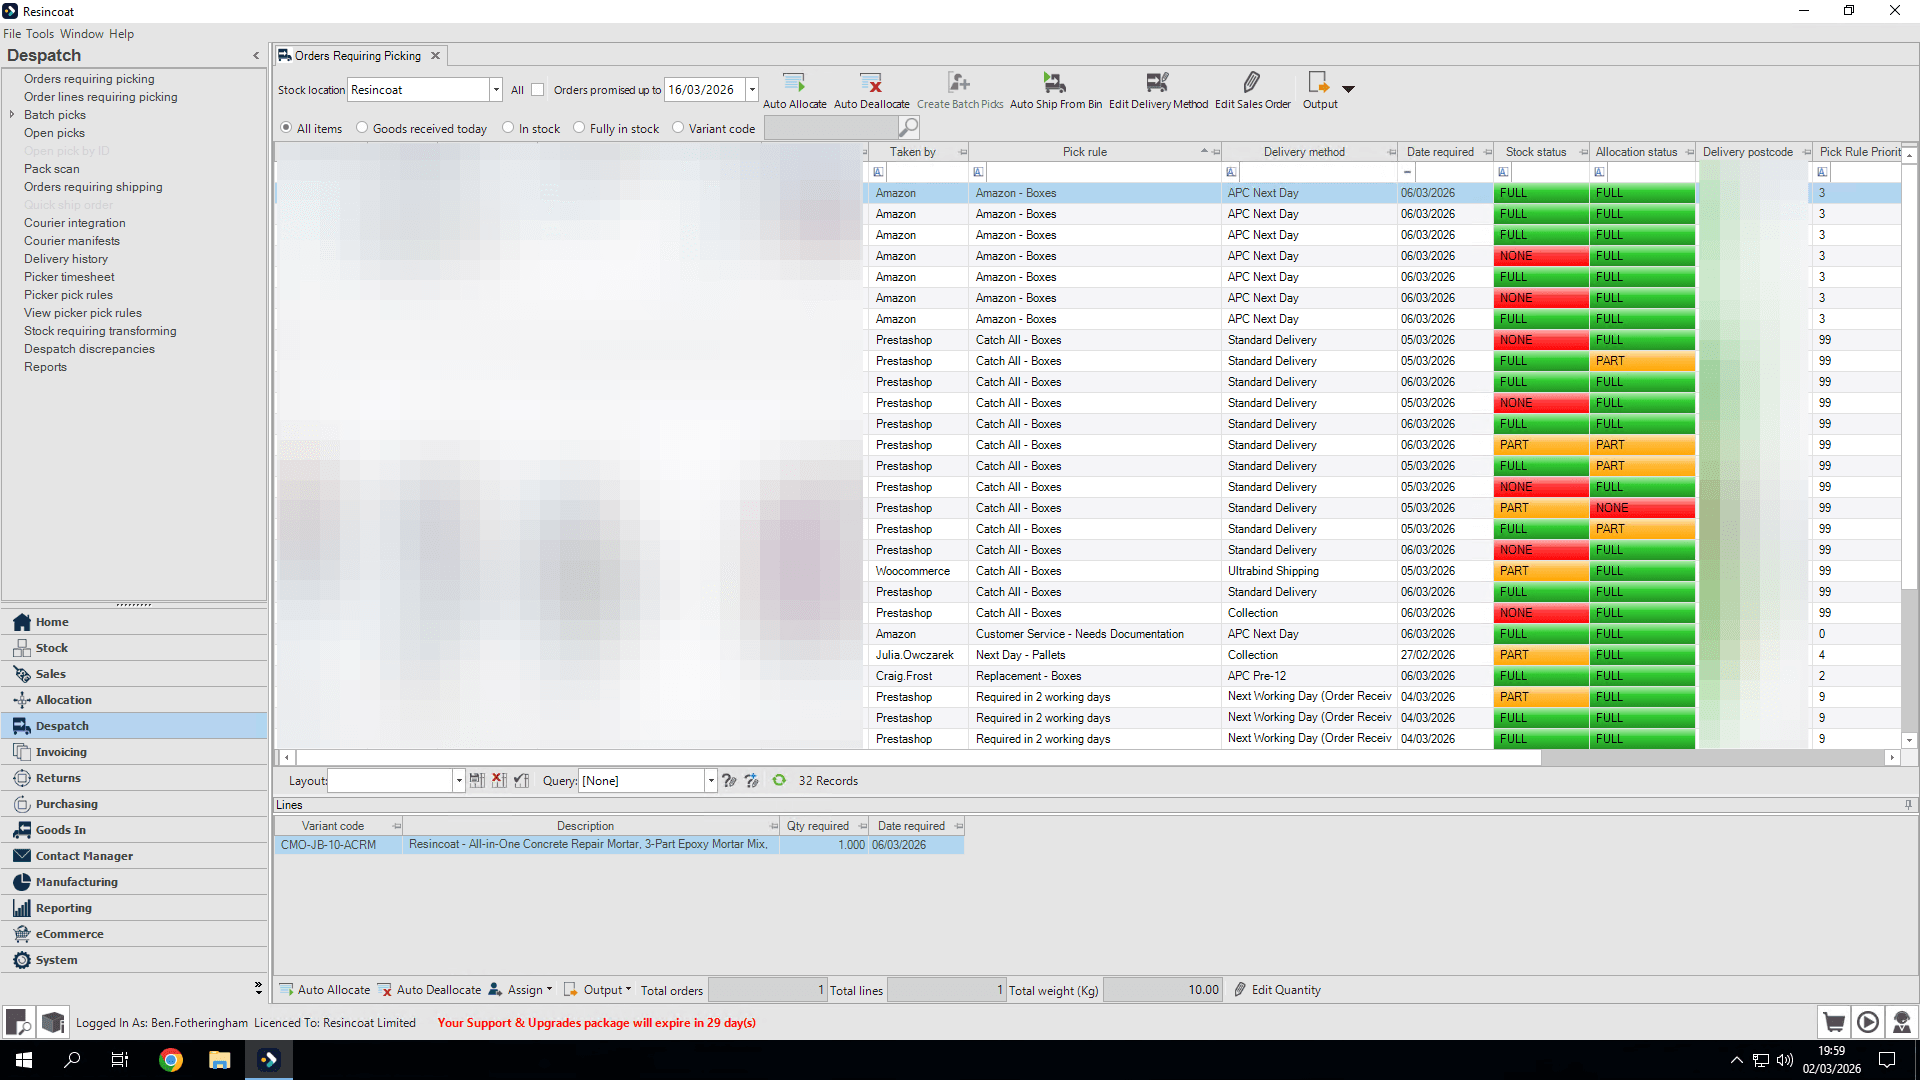1920x1080 pixels.
Task: Click the play circle status bar icon
Action: point(1868,1022)
